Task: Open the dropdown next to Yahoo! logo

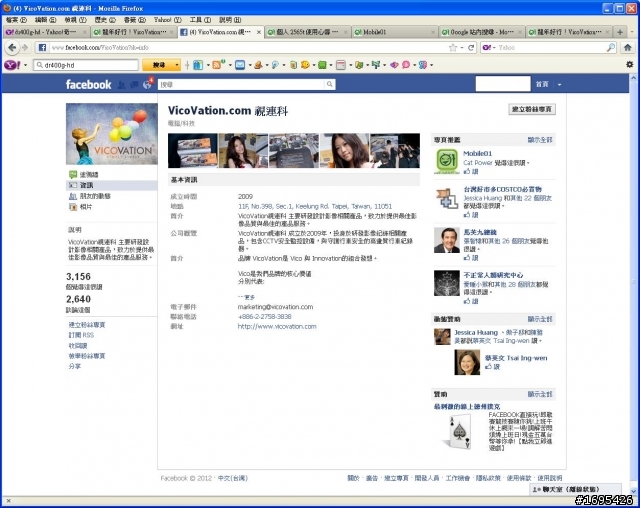Action: (25, 65)
